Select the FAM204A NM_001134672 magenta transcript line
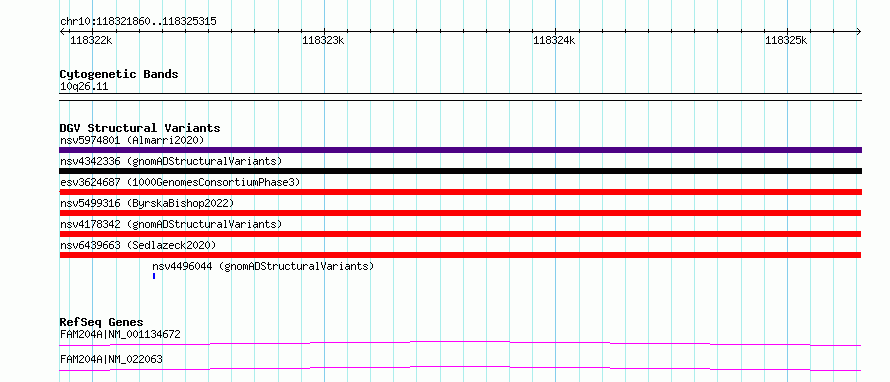The image size is (890, 382). pyautogui.click(x=460, y=343)
